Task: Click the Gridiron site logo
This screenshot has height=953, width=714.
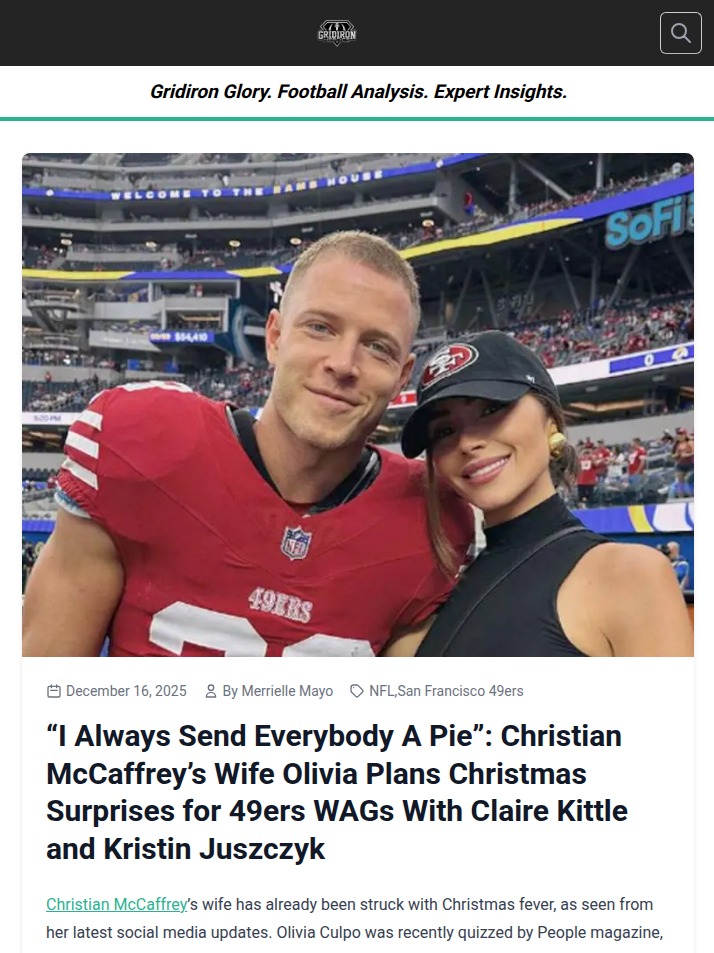Action: [337, 33]
